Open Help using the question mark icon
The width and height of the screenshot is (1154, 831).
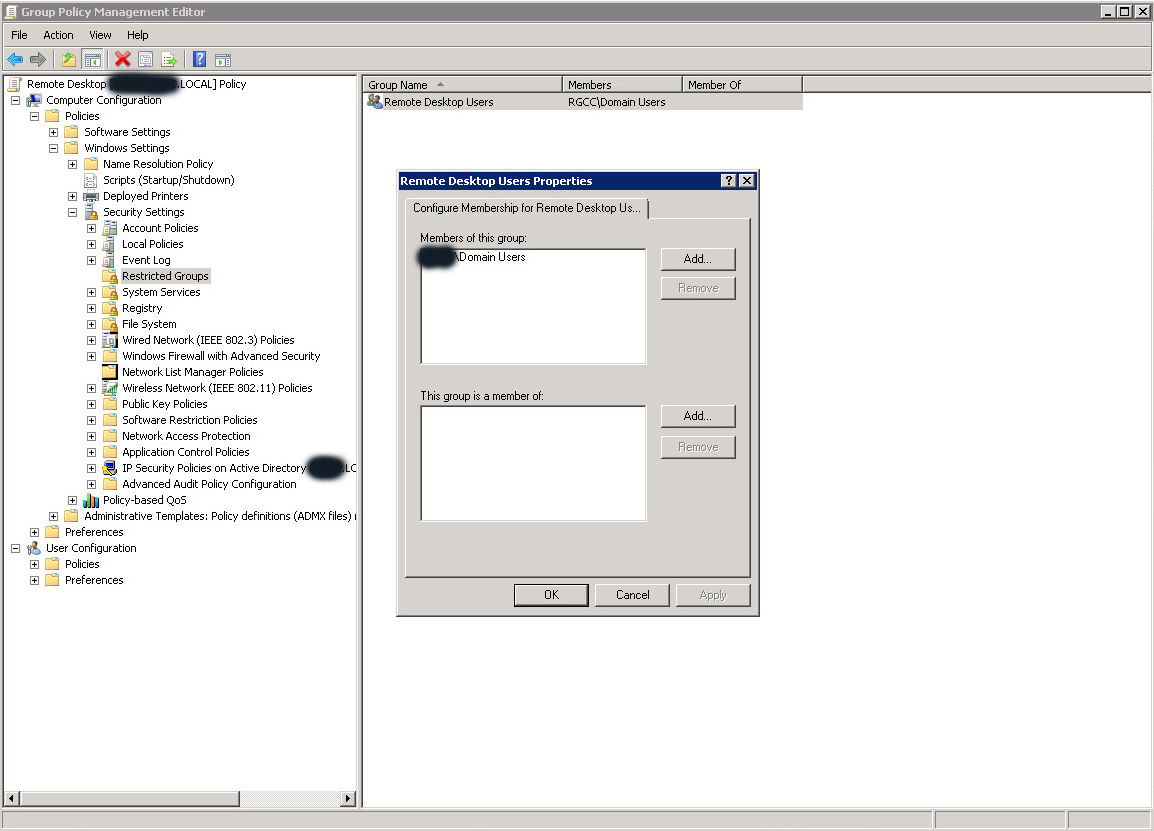tap(197, 59)
